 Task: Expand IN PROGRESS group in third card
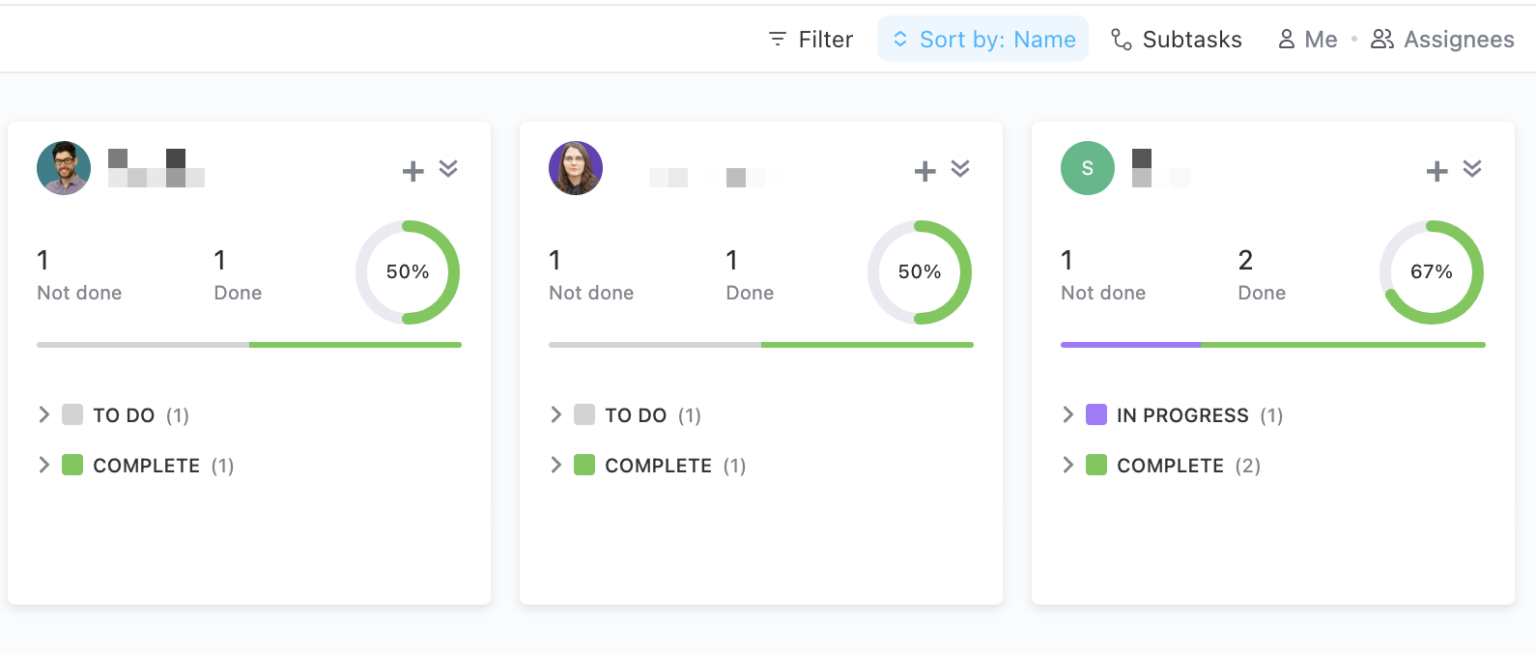click(1068, 414)
